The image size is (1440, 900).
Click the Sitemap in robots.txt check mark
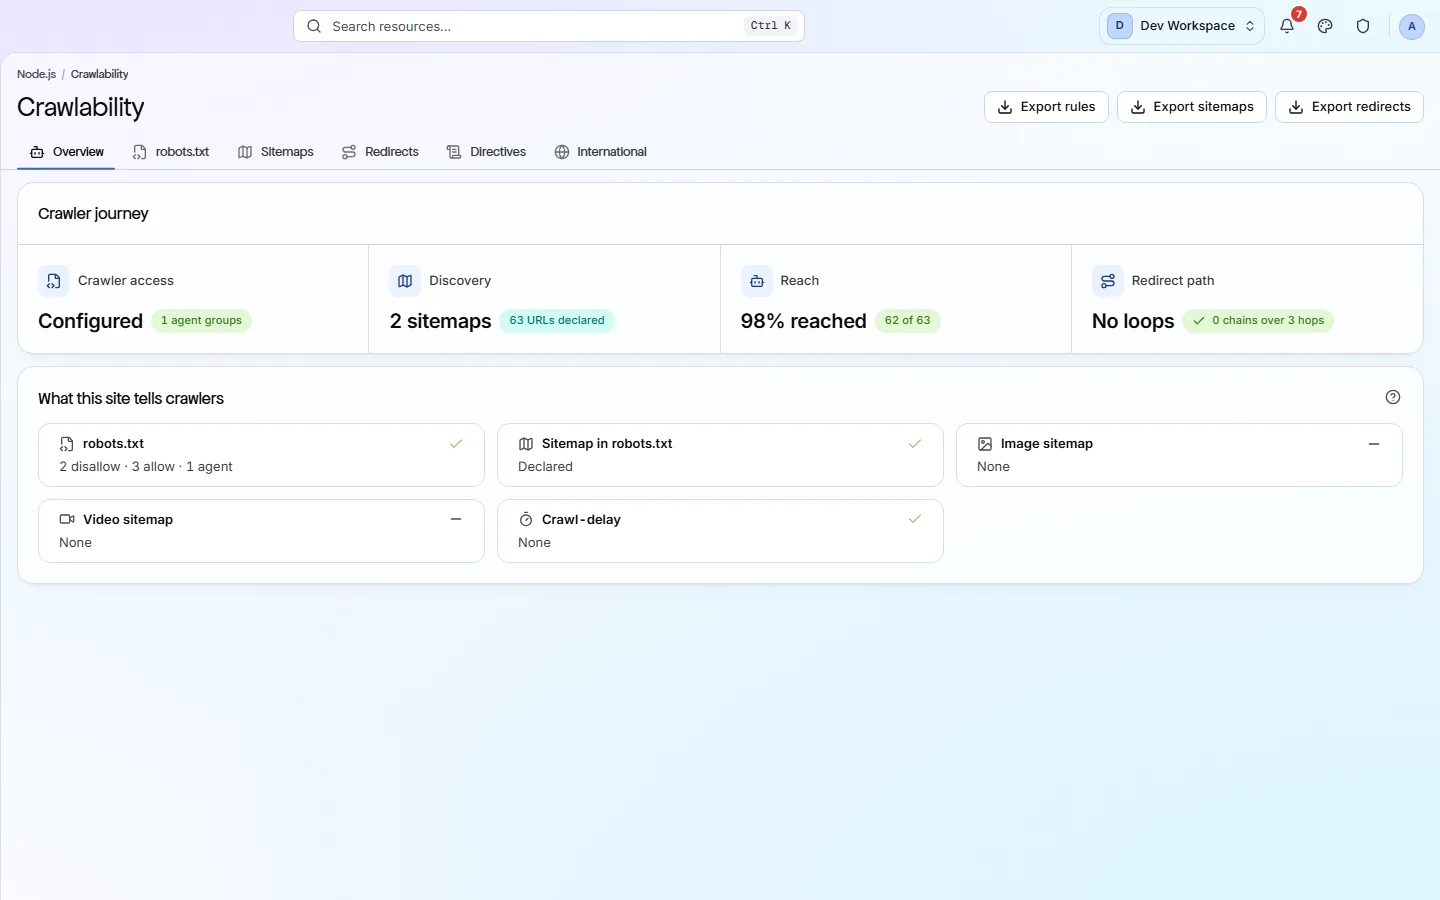[915, 443]
